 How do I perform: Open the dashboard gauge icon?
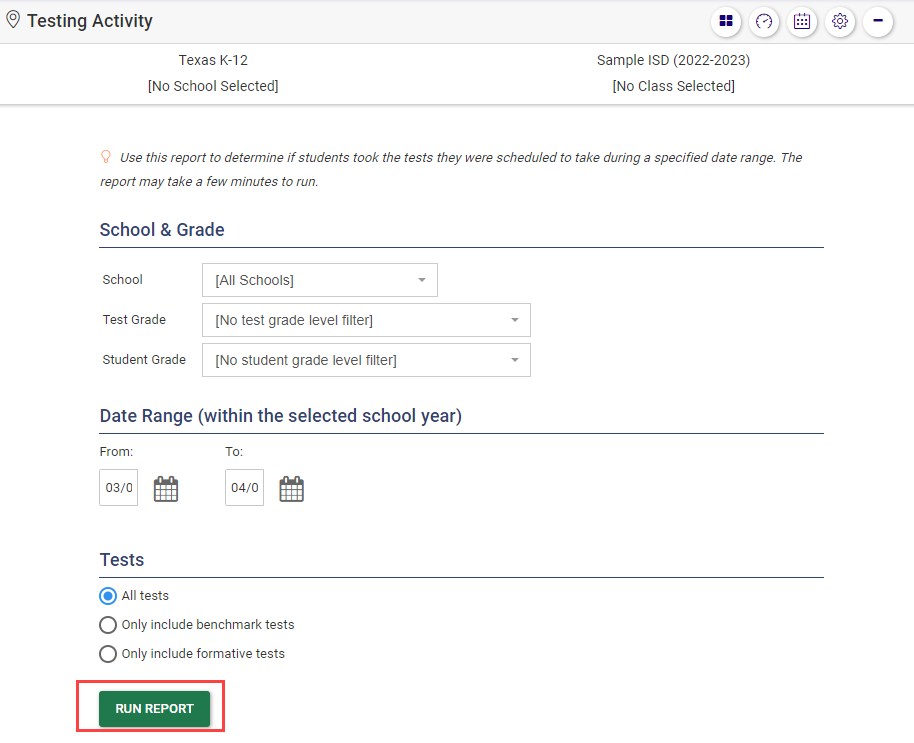(x=764, y=22)
